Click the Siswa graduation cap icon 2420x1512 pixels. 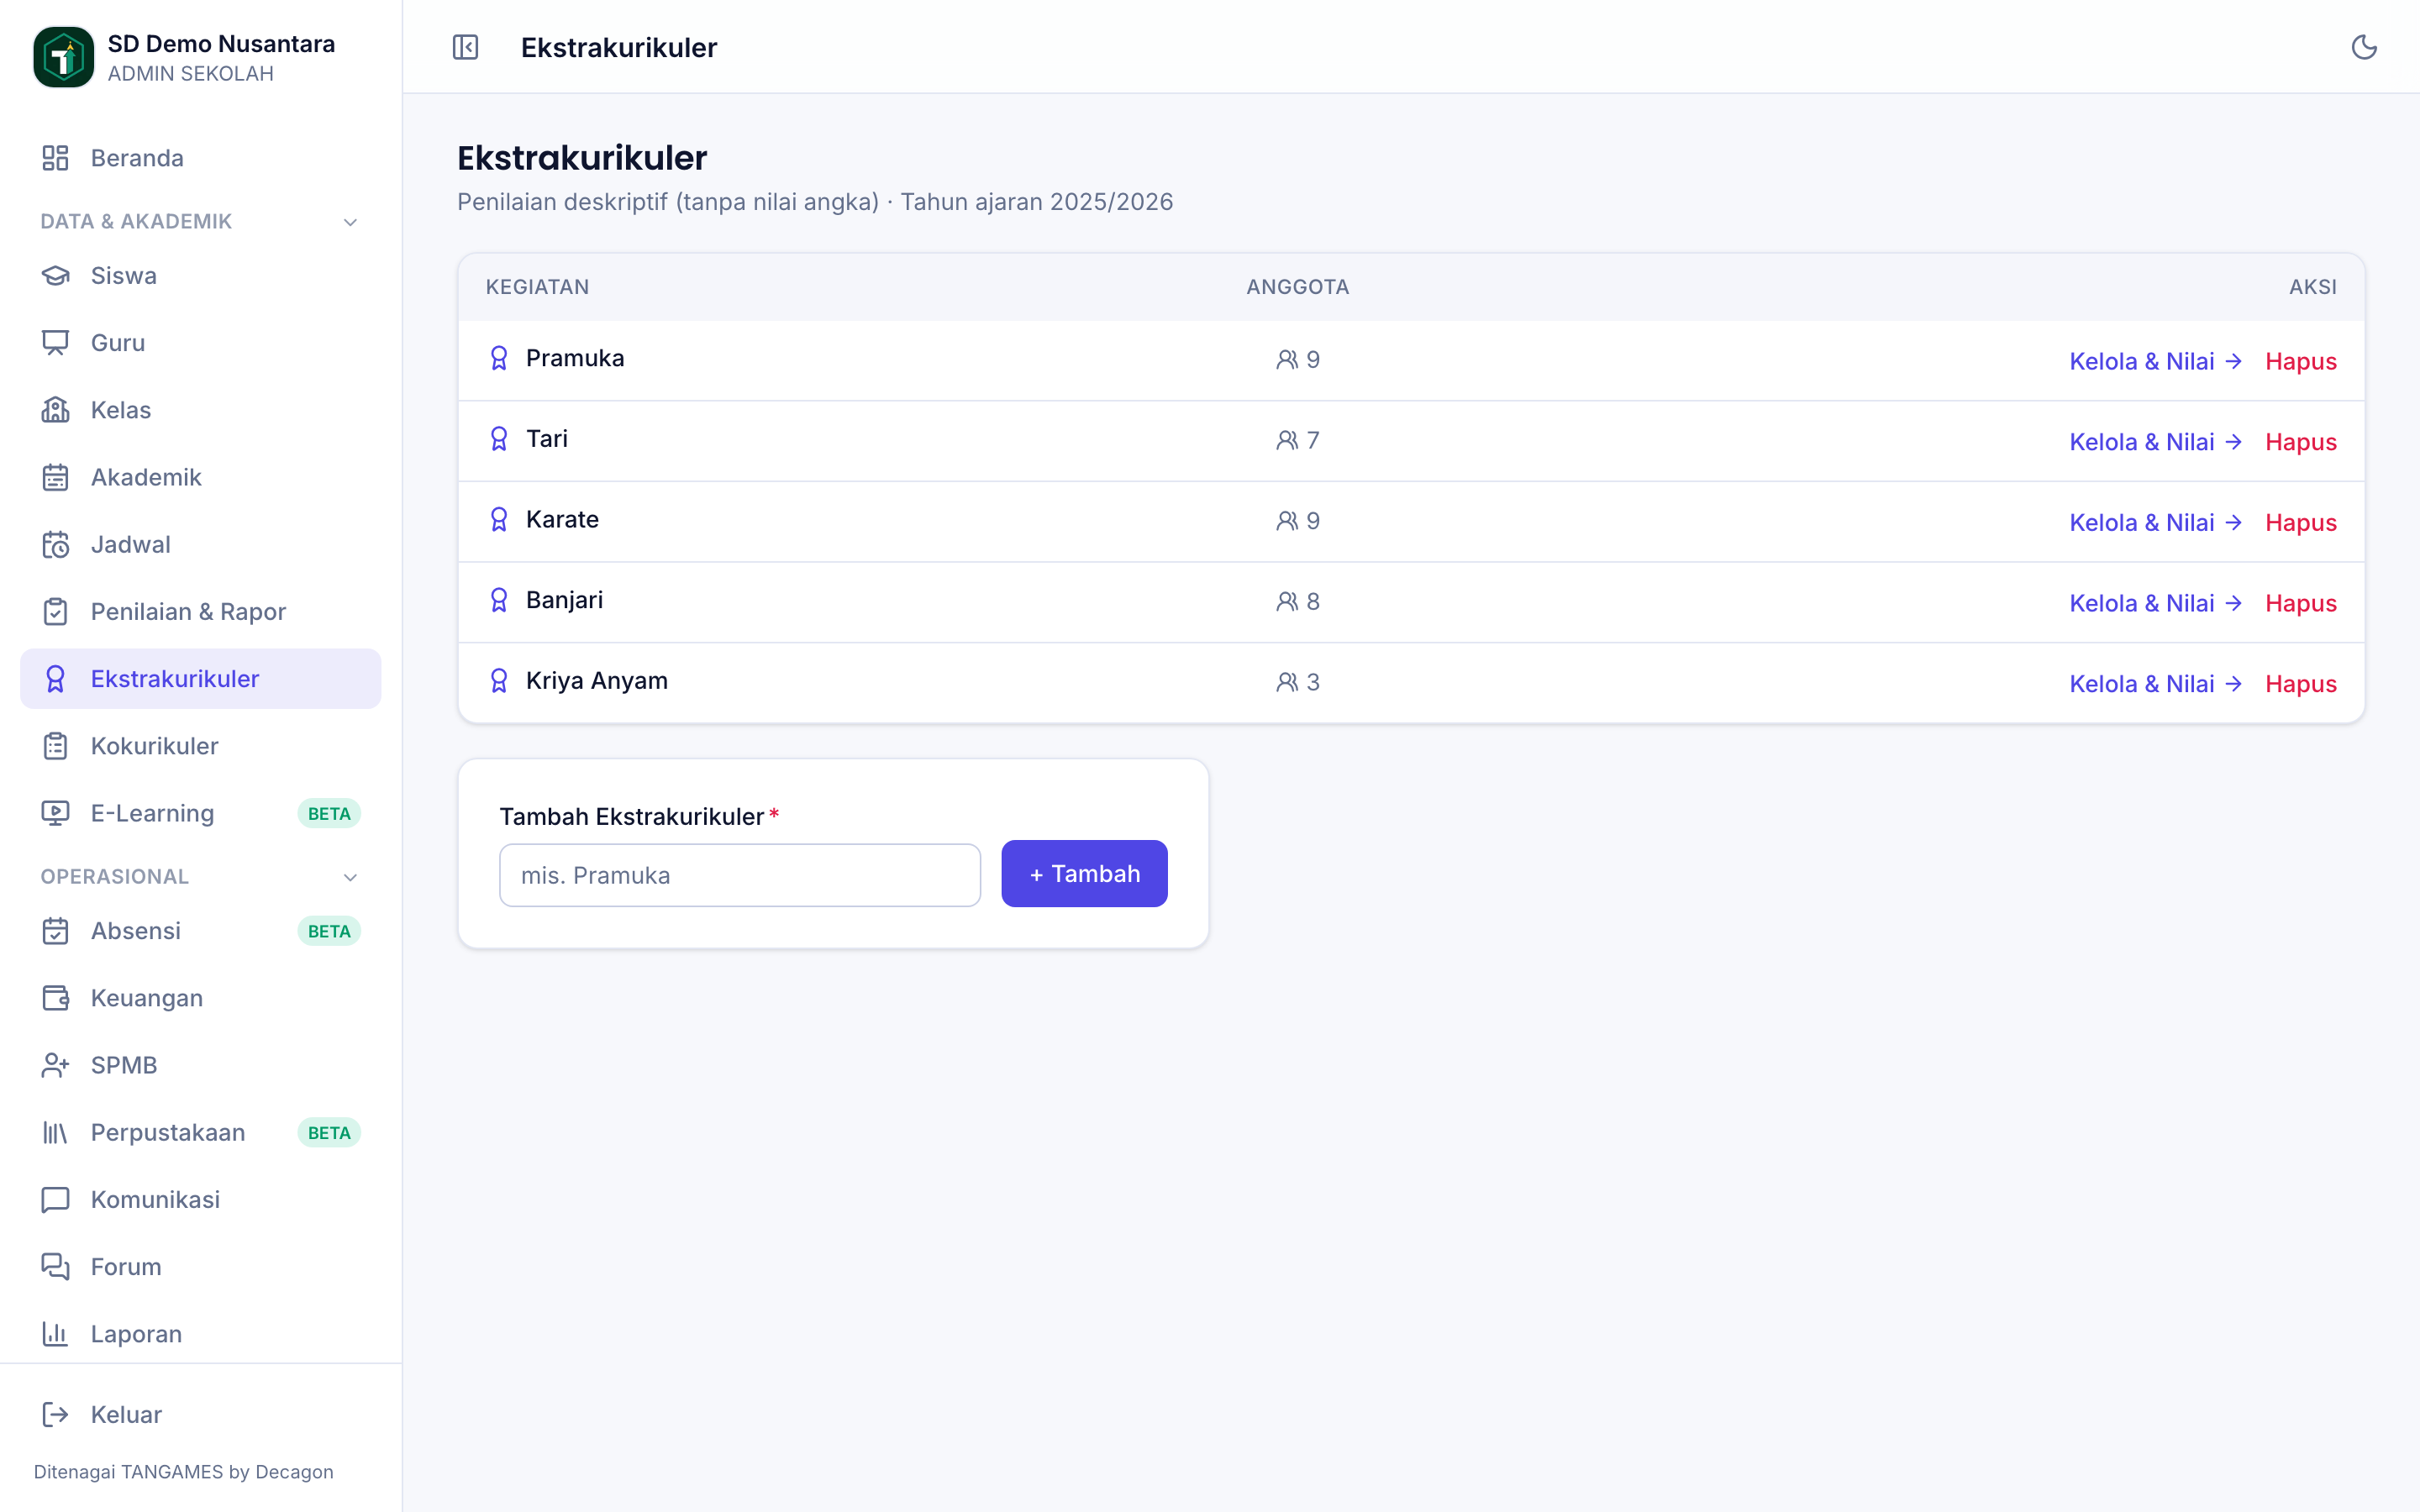coord(55,276)
